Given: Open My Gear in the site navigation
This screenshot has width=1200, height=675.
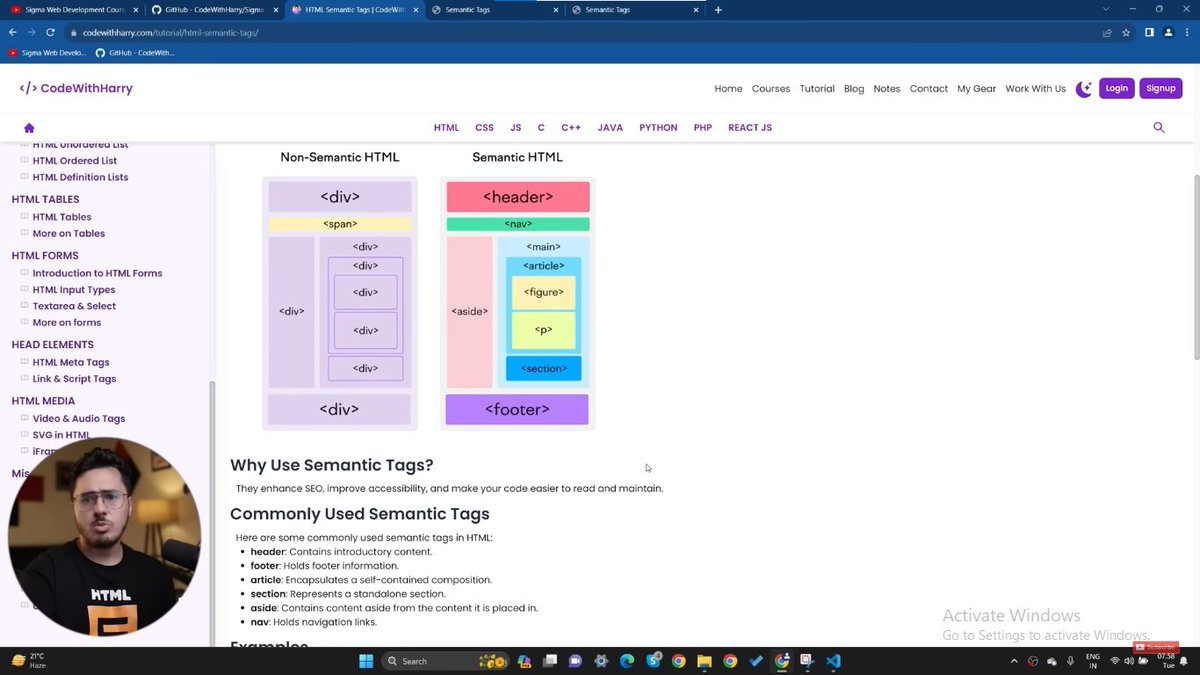Looking at the screenshot, I should [977, 88].
